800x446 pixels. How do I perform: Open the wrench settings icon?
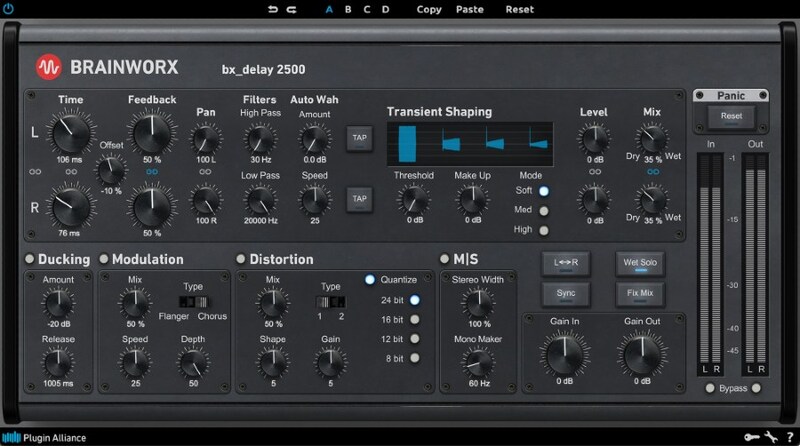click(769, 437)
